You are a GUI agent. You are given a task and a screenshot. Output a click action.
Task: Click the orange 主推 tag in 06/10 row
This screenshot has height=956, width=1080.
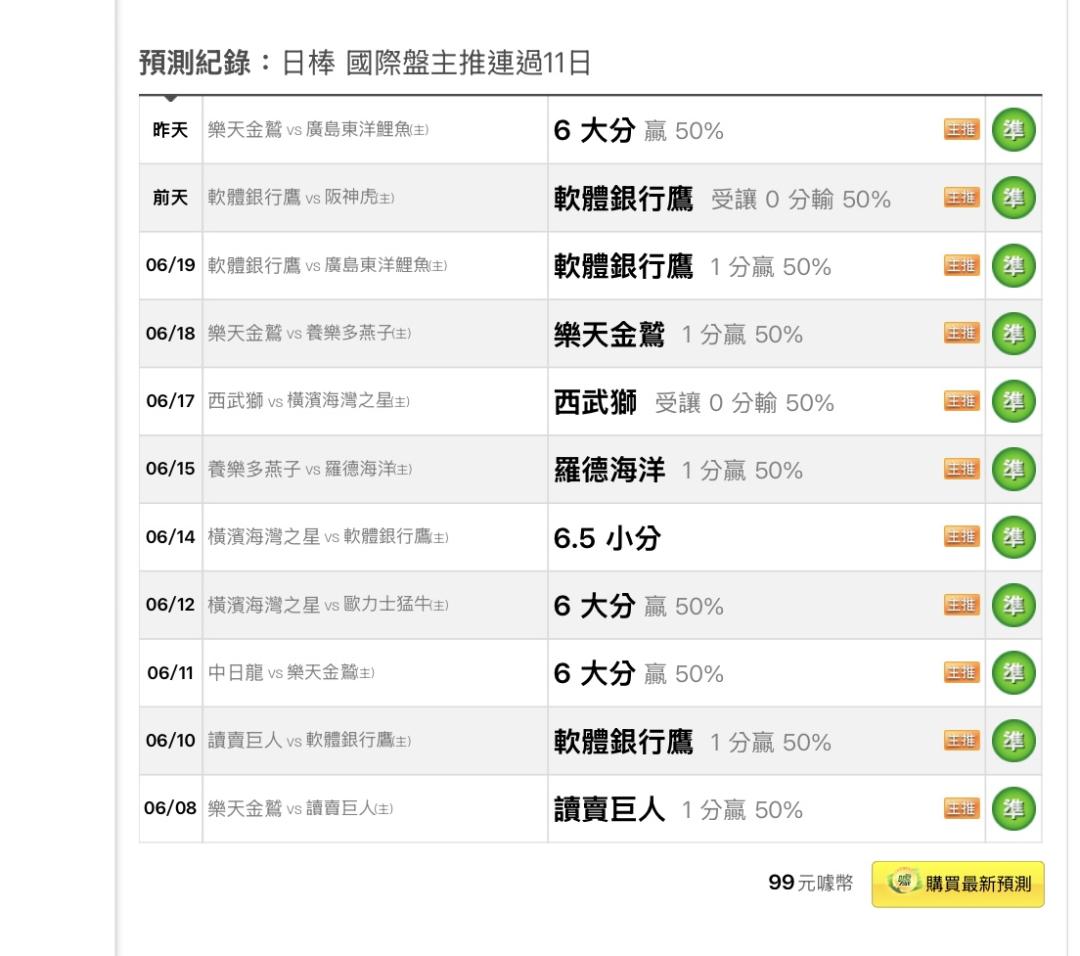[962, 740]
